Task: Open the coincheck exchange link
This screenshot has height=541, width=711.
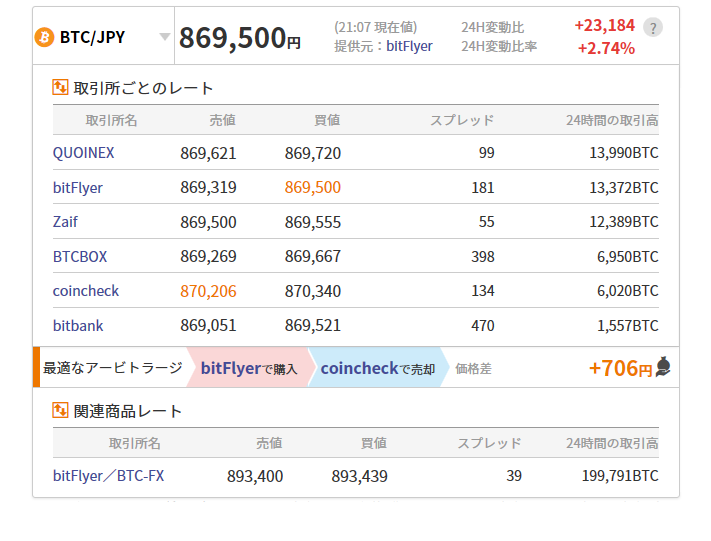Action: click(x=86, y=291)
